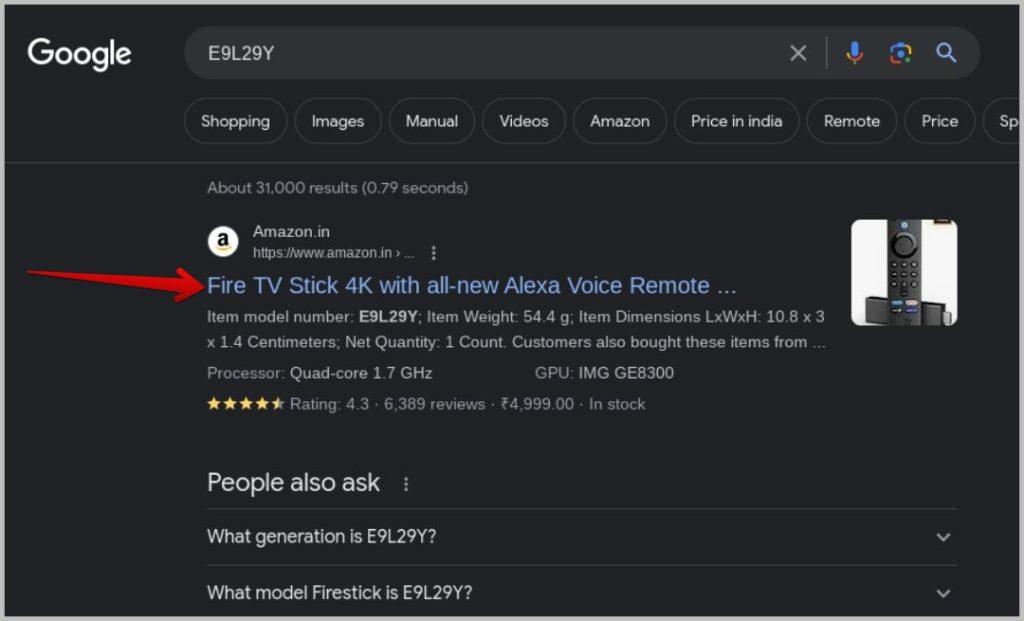Filter results by Price in india
This screenshot has width=1024, height=621.
[736, 121]
